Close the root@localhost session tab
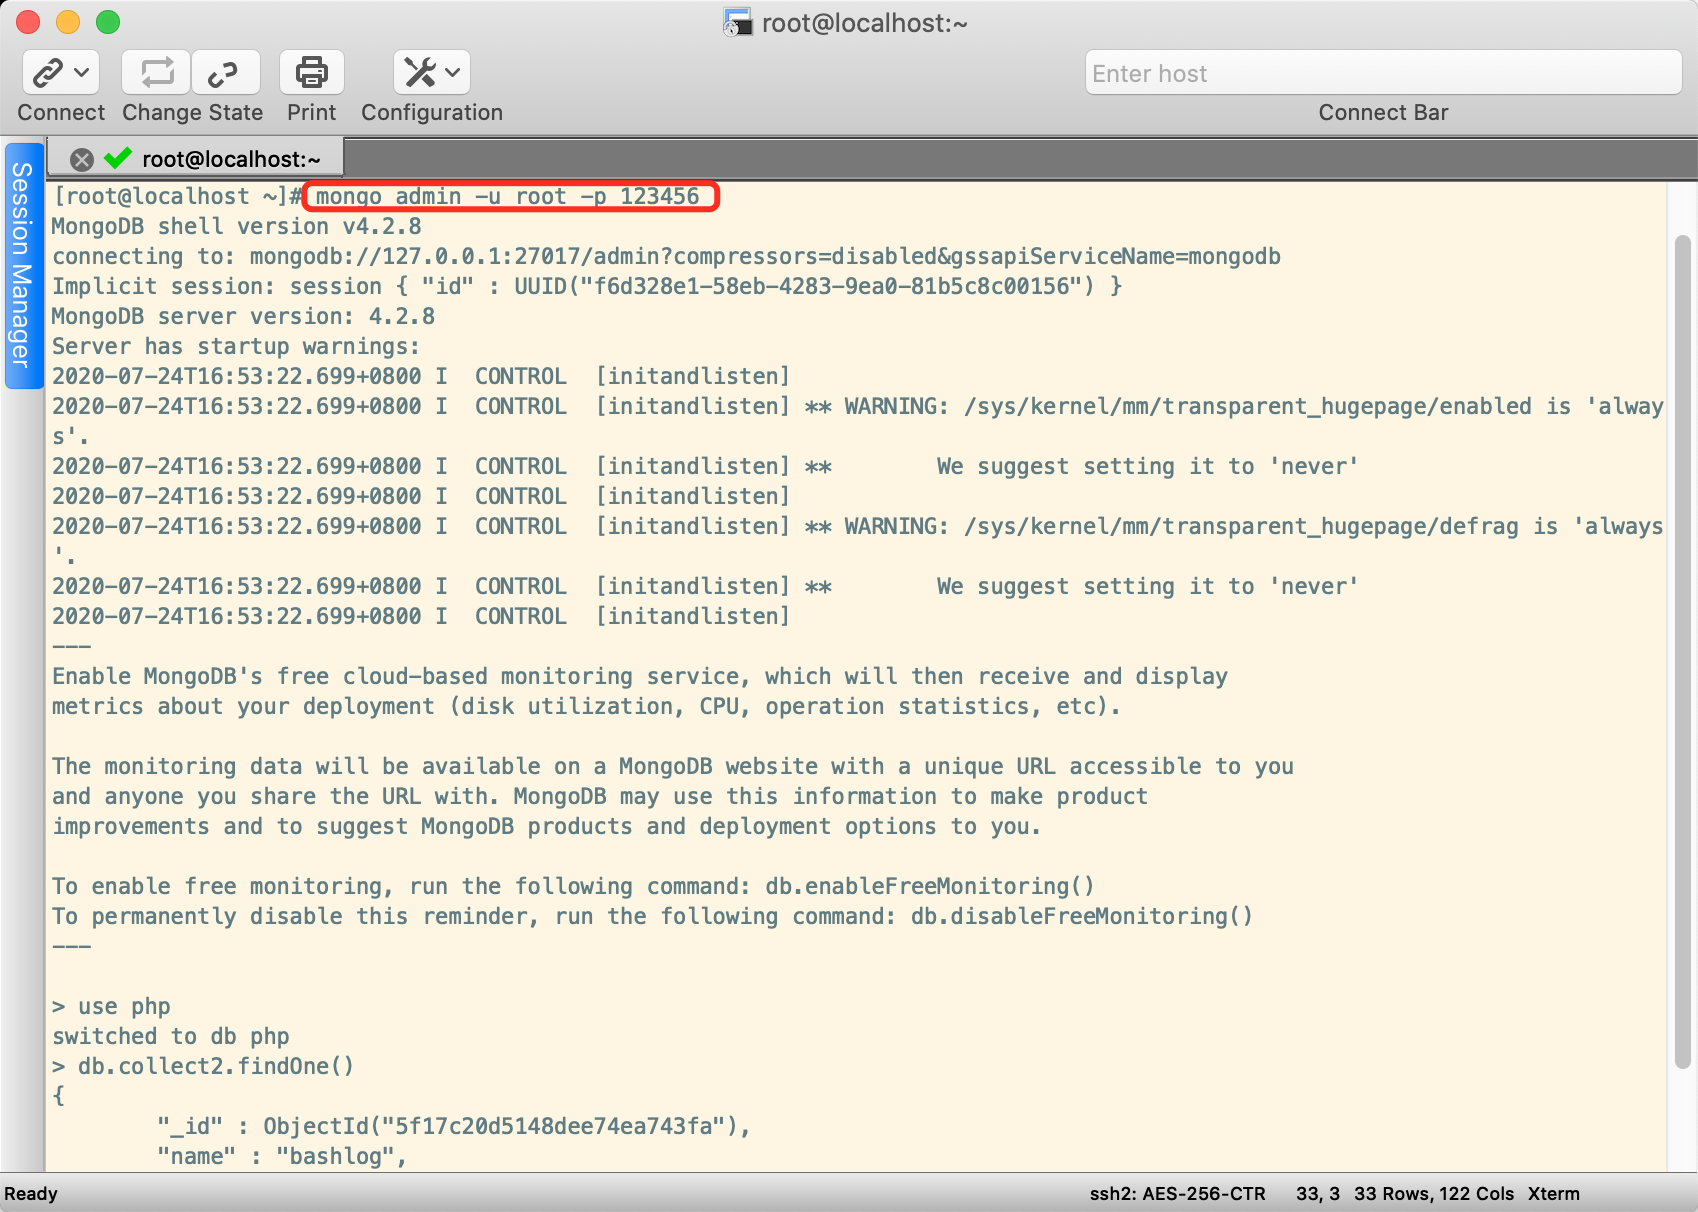 [82, 160]
